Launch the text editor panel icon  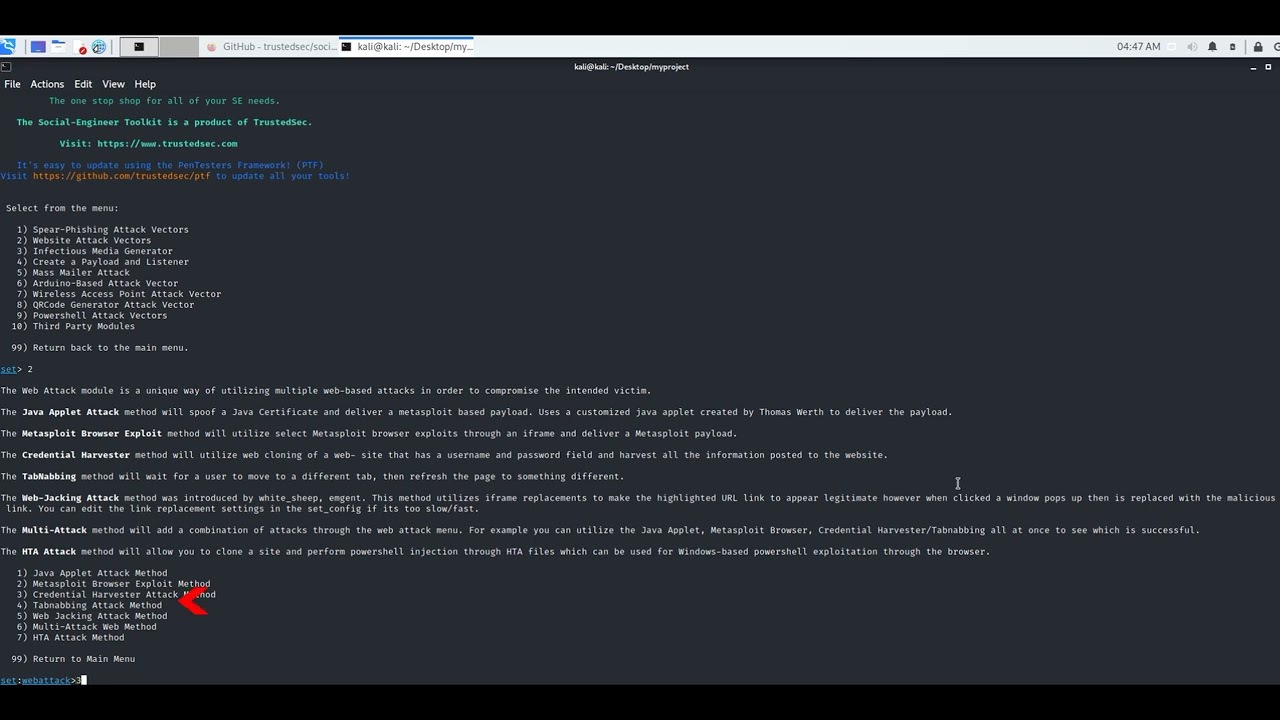click(80, 47)
